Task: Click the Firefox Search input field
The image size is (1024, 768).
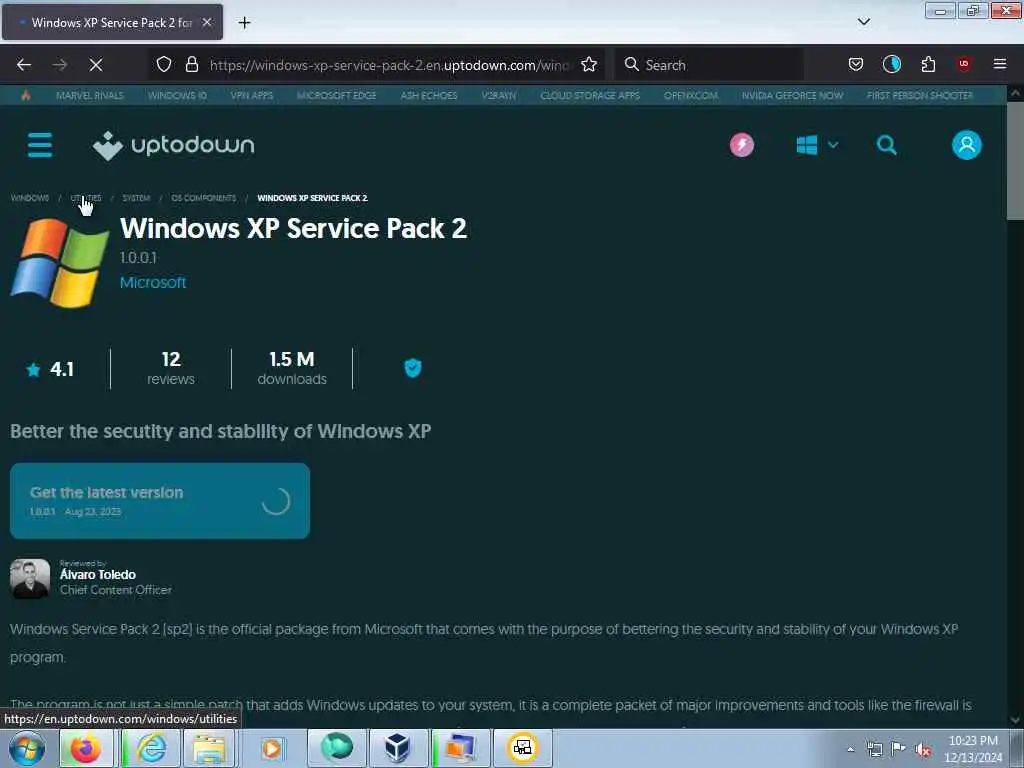Action: (x=709, y=65)
